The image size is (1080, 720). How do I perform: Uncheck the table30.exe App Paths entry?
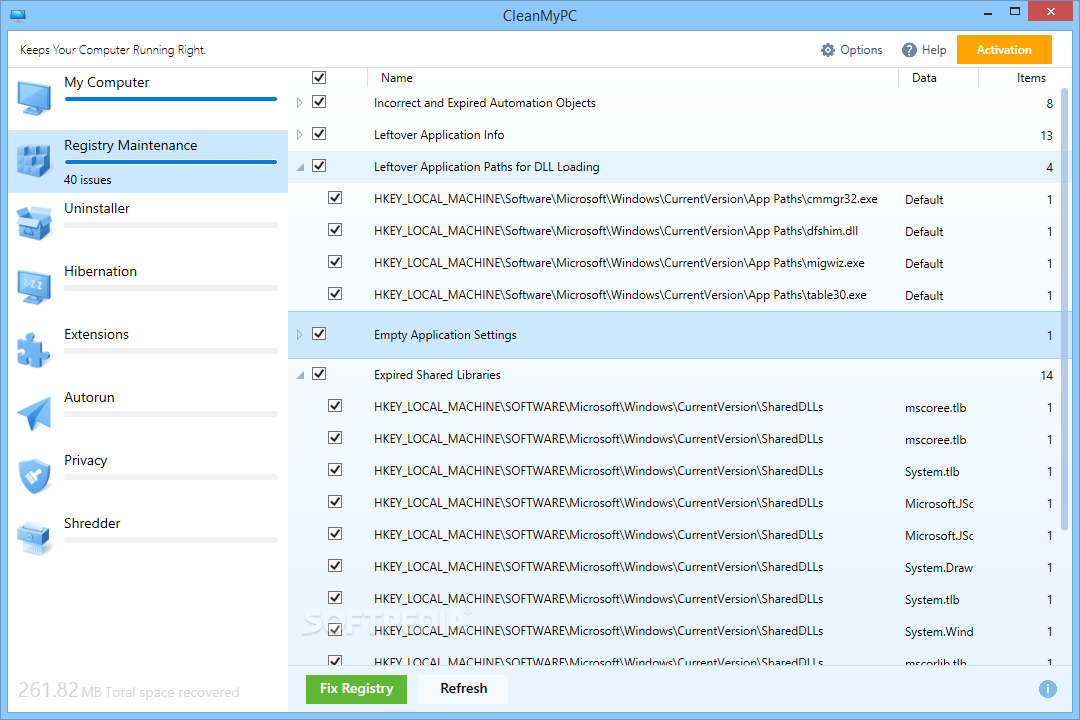(x=335, y=294)
